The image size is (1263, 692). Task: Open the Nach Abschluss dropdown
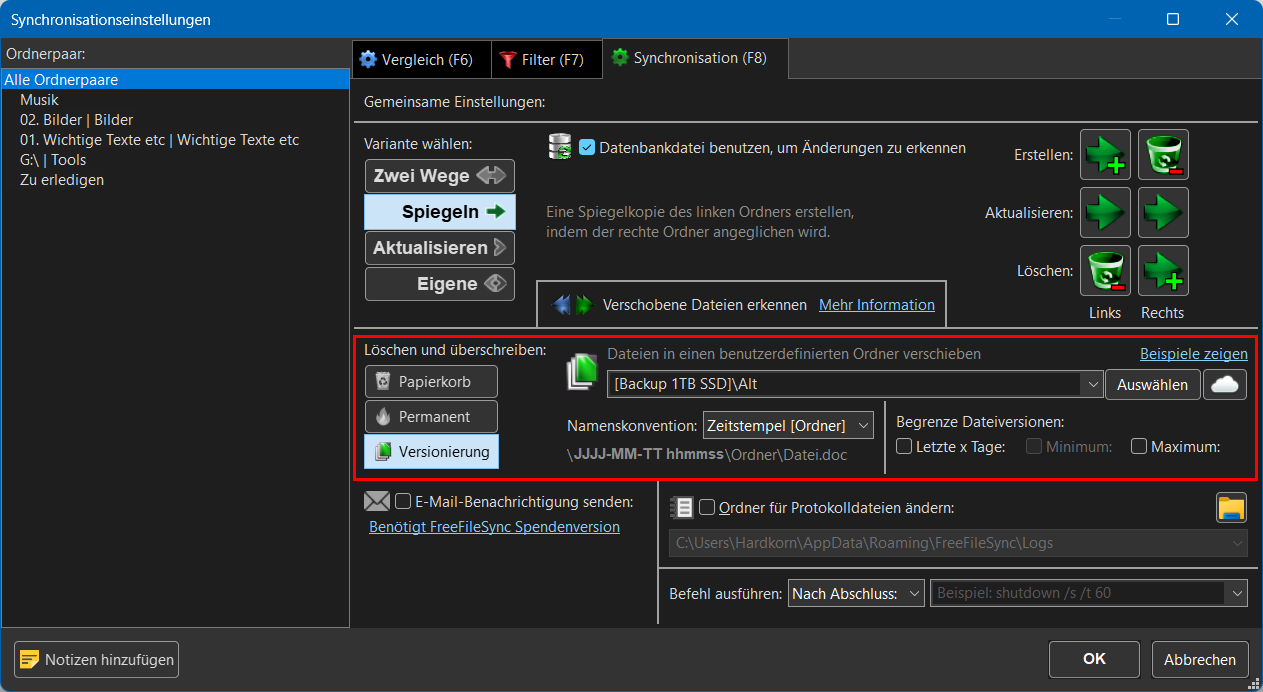point(857,593)
